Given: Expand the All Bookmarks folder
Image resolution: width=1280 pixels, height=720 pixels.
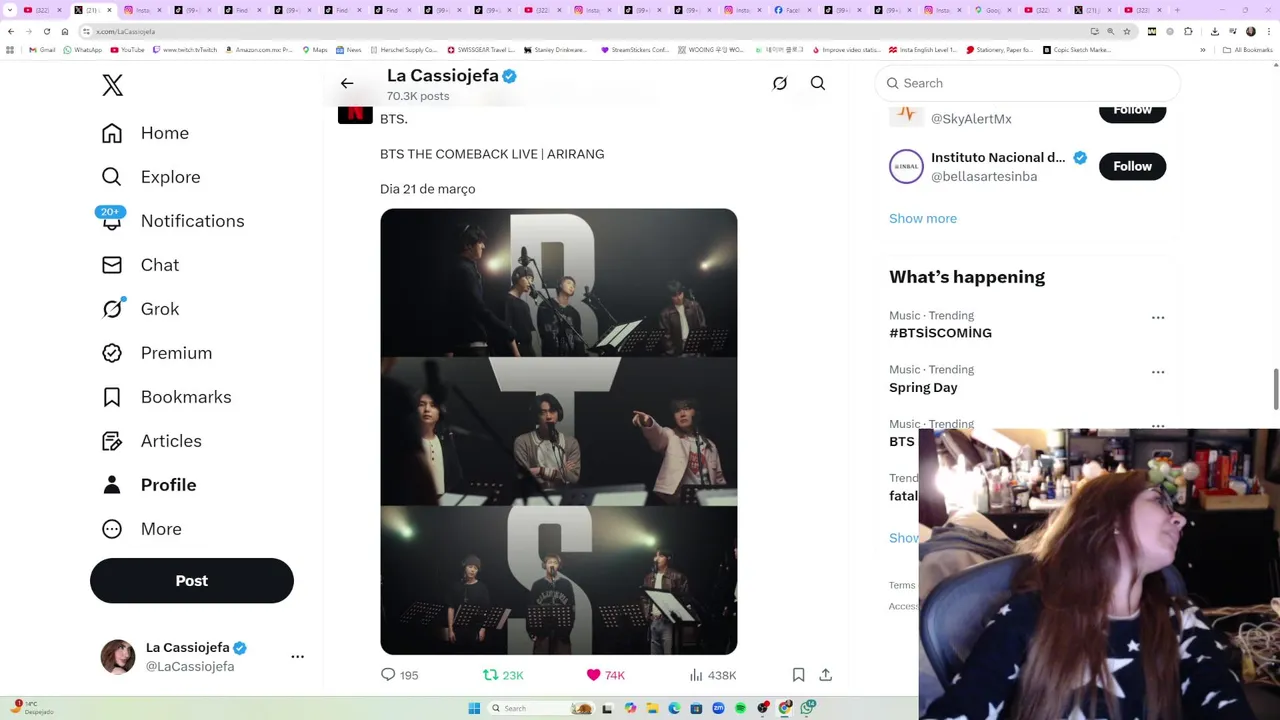Looking at the screenshot, I should [1248, 50].
